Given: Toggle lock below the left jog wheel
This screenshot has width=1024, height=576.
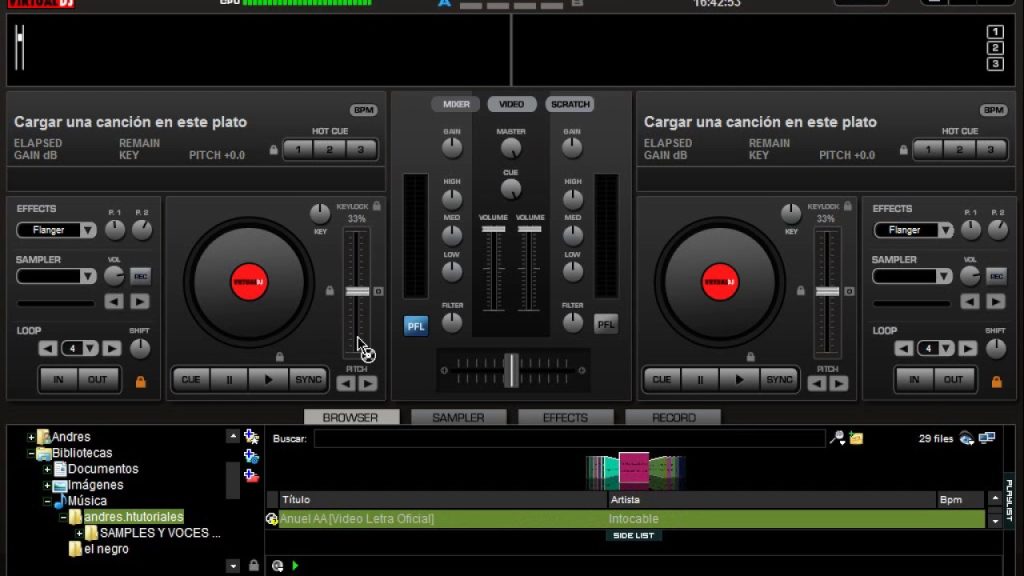Looking at the screenshot, I should 280,357.
